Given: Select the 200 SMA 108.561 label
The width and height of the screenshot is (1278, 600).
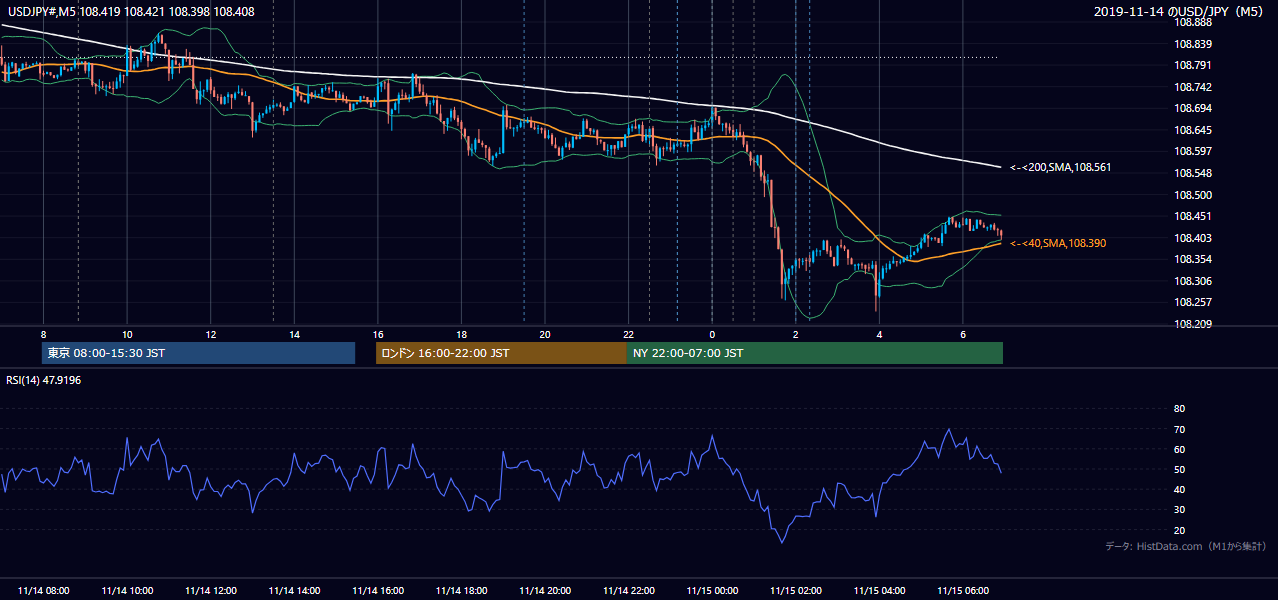Looking at the screenshot, I should tap(1060, 167).
